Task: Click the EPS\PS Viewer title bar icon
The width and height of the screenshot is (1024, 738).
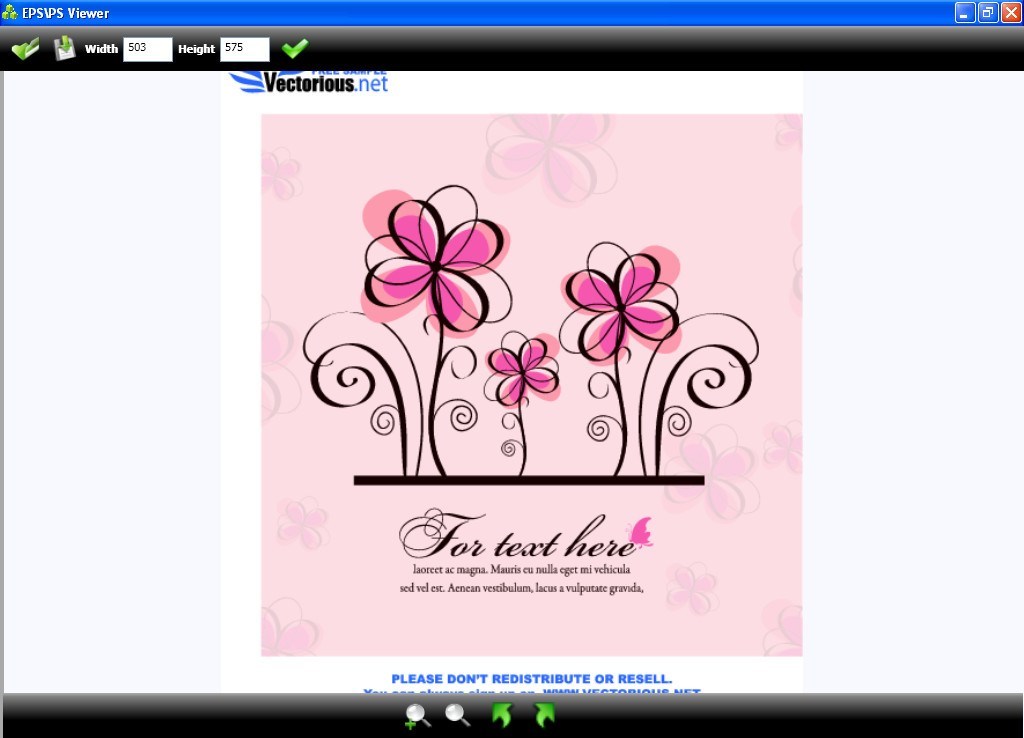Action: pos(10,12)
